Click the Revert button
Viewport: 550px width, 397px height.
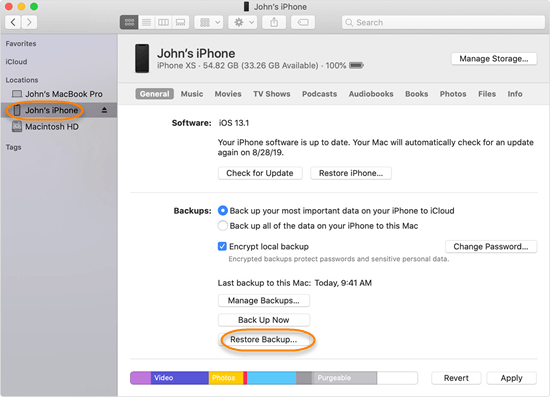coord(456,378)
